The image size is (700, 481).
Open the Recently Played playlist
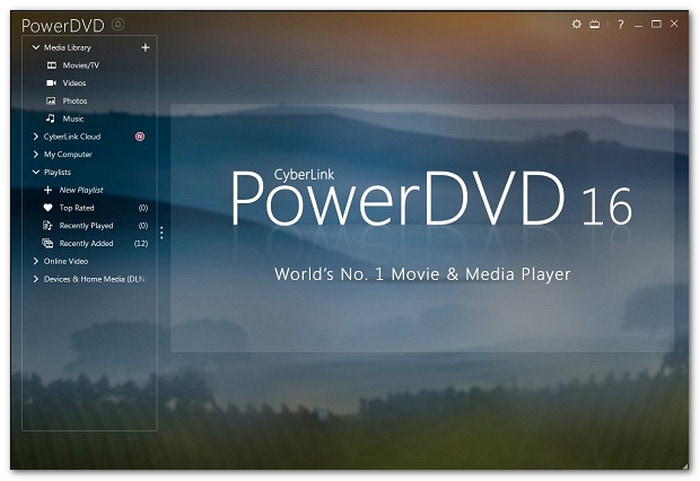(86, 226)
